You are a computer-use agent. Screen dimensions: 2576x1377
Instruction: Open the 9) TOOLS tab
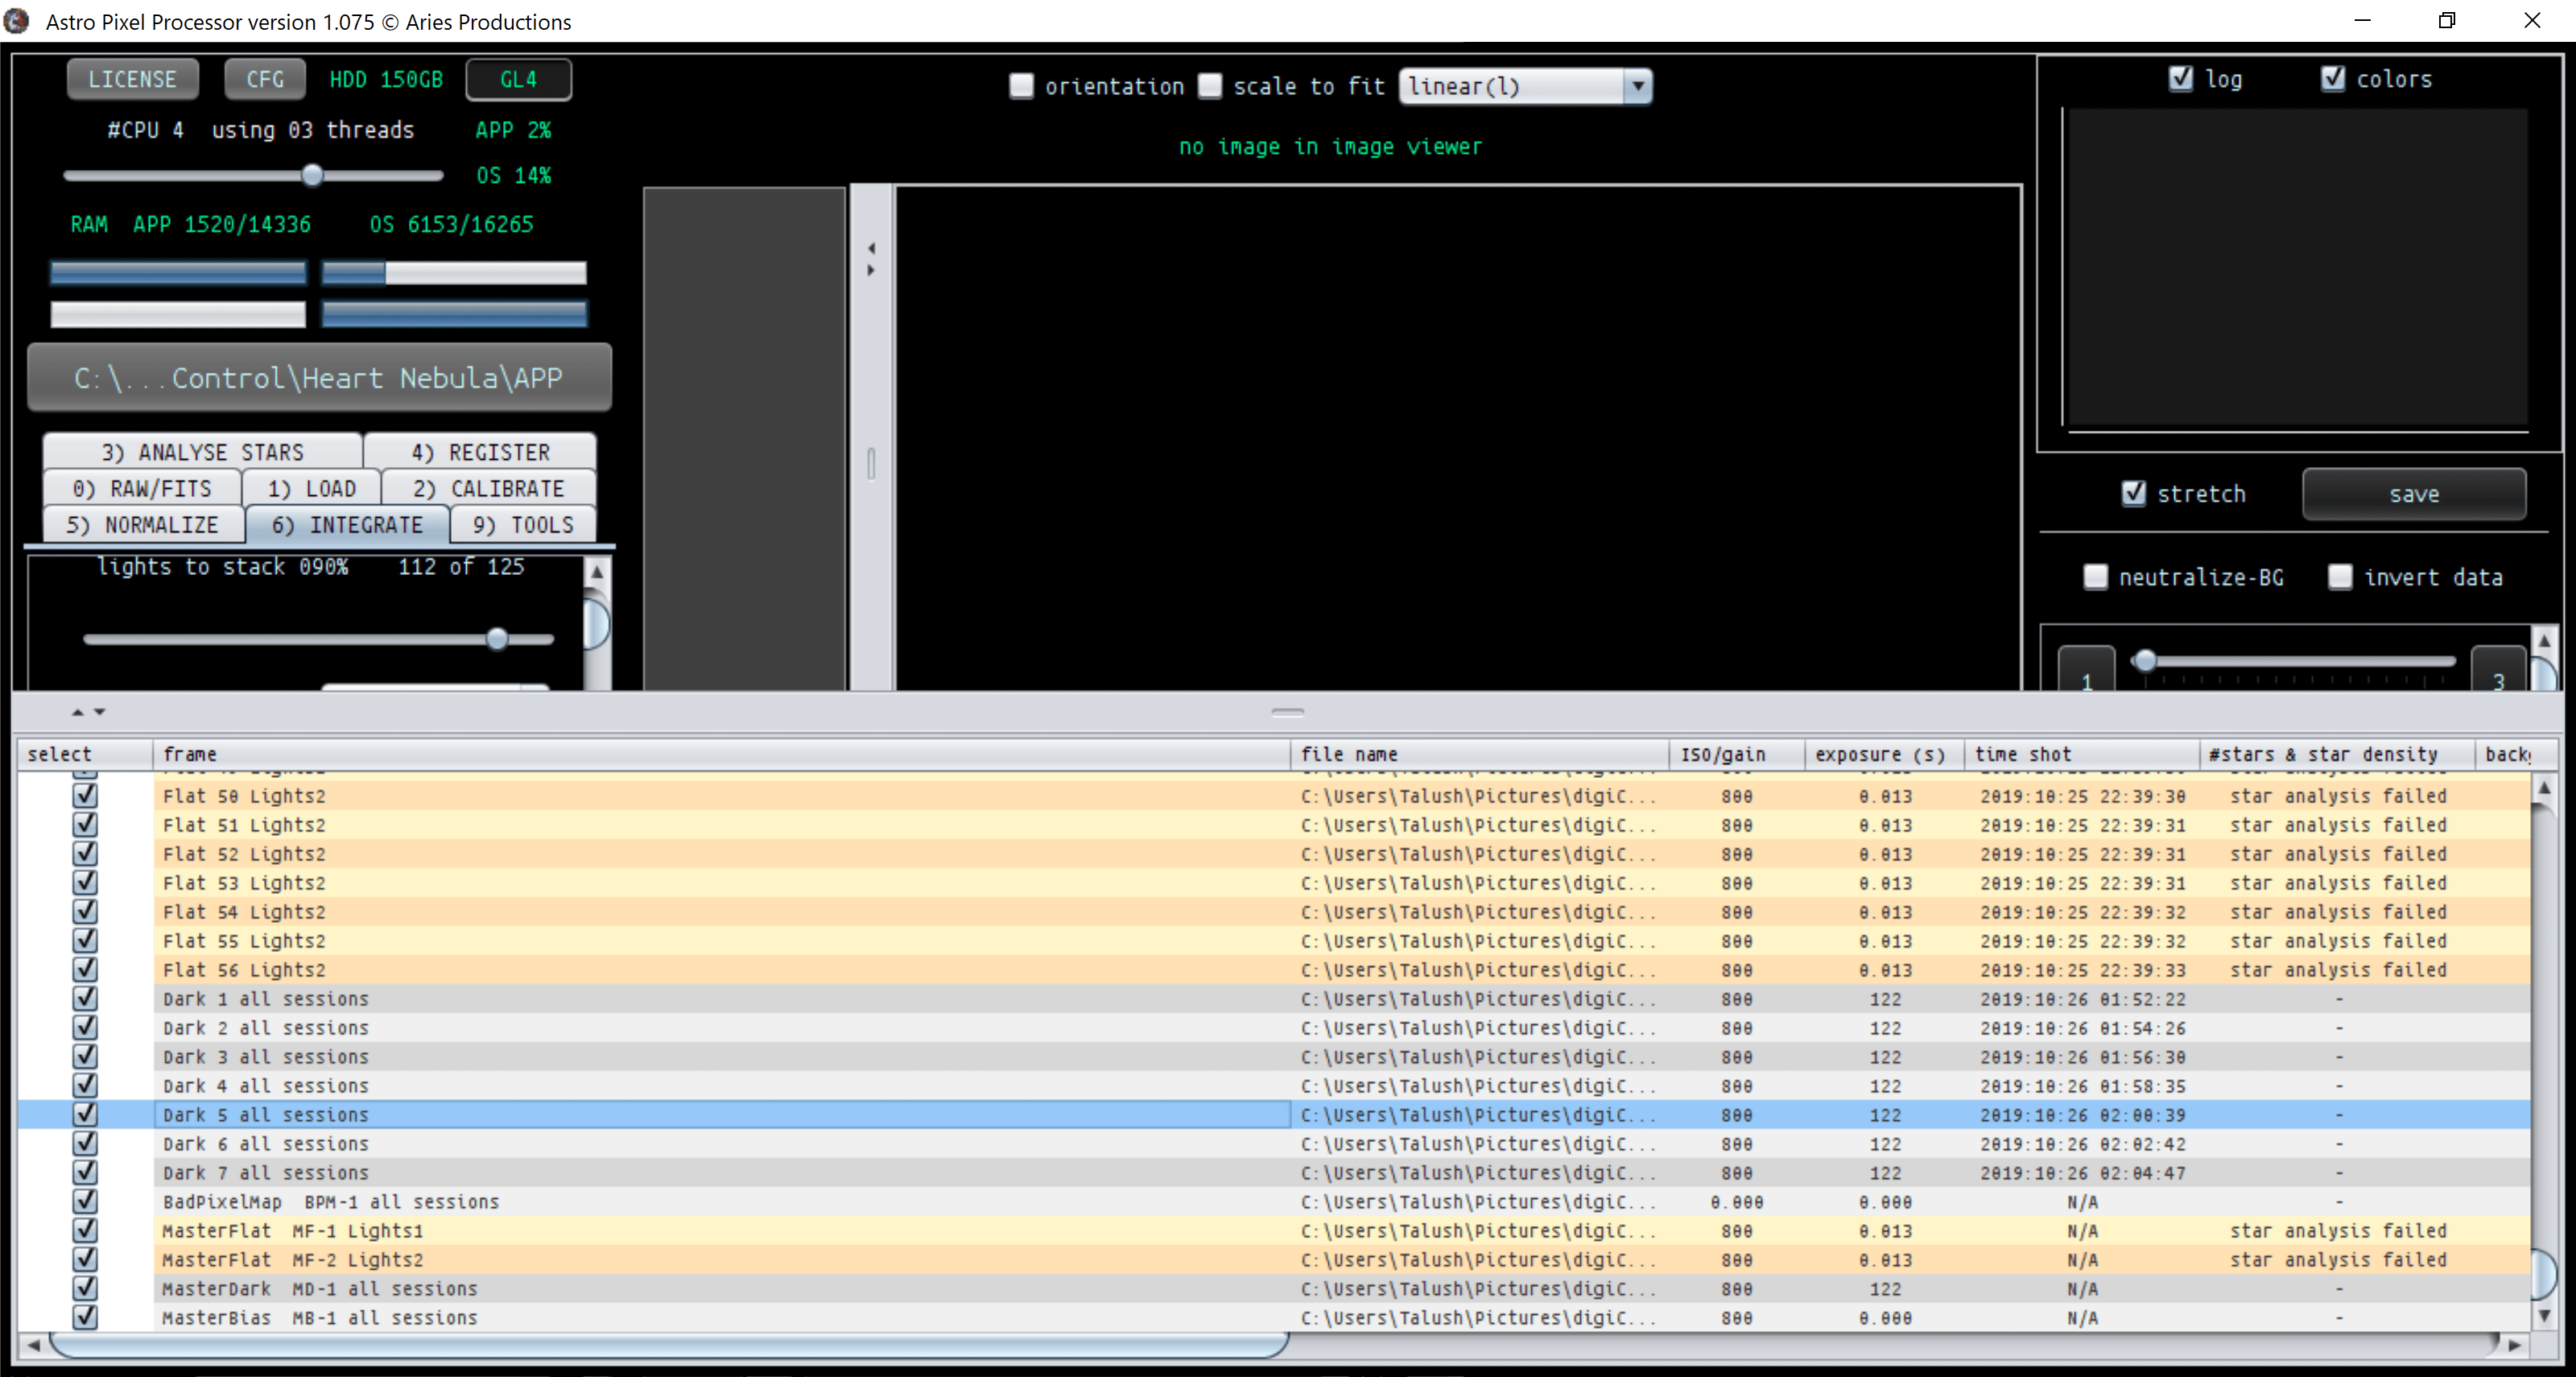pyautogui.click(x=523, y=525)
